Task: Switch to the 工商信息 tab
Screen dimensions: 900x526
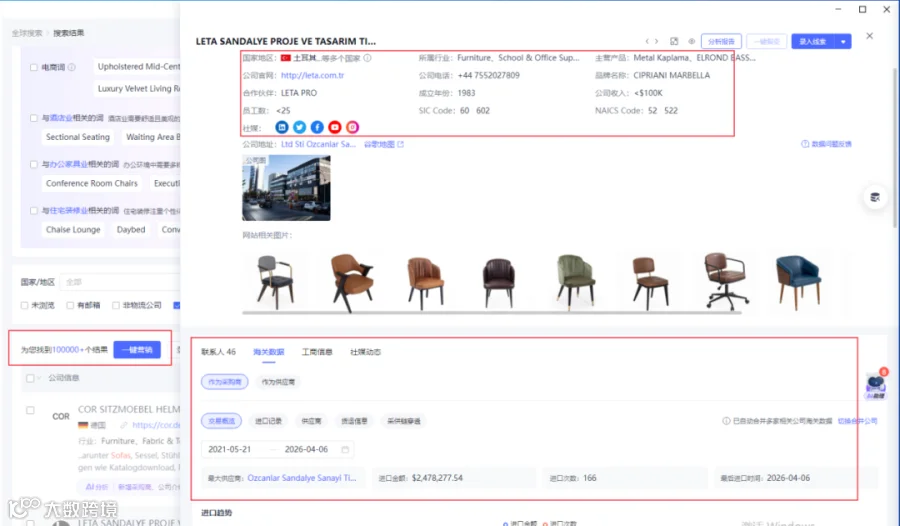Action: tap(317, 352)
